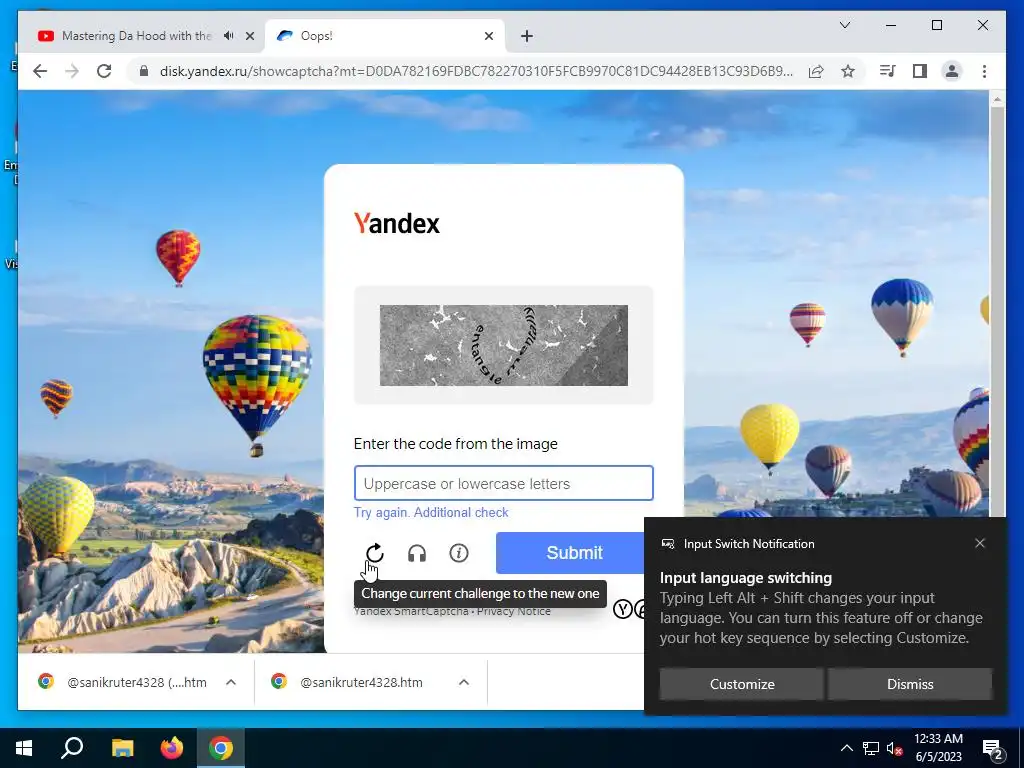The height and width of the screenshot is (768, 1024).
Task: Launch File Explorer from taskbar
Action: click(x=122, y=748)
